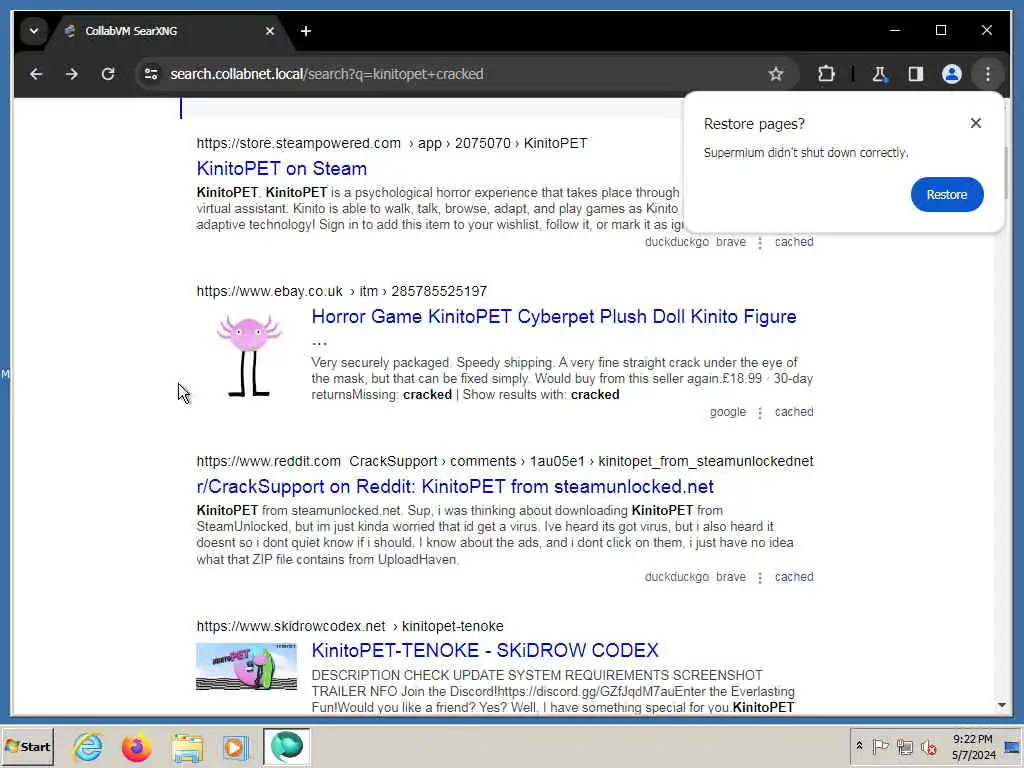Open site information icon in address bar
Screen dimensions: 1024x768
point(151,74)
